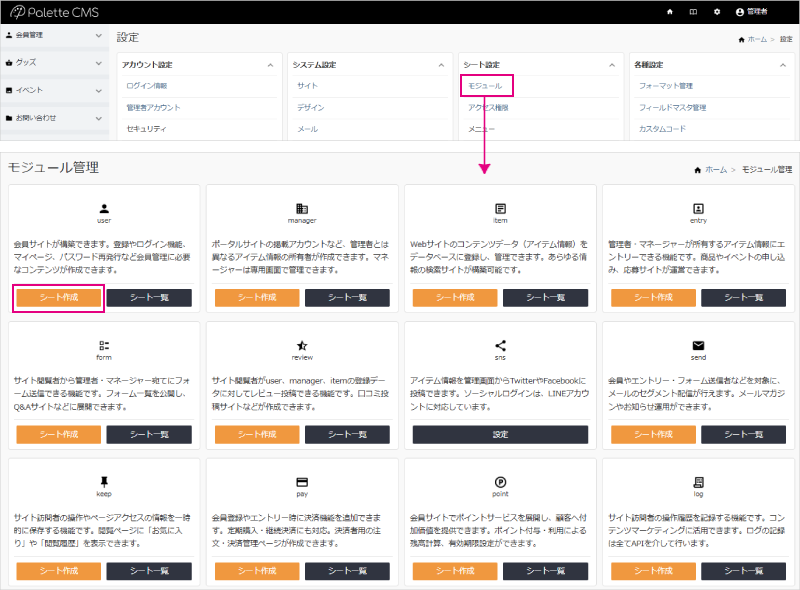
Task: Open the 管理者 account menu
Action: 767,12
